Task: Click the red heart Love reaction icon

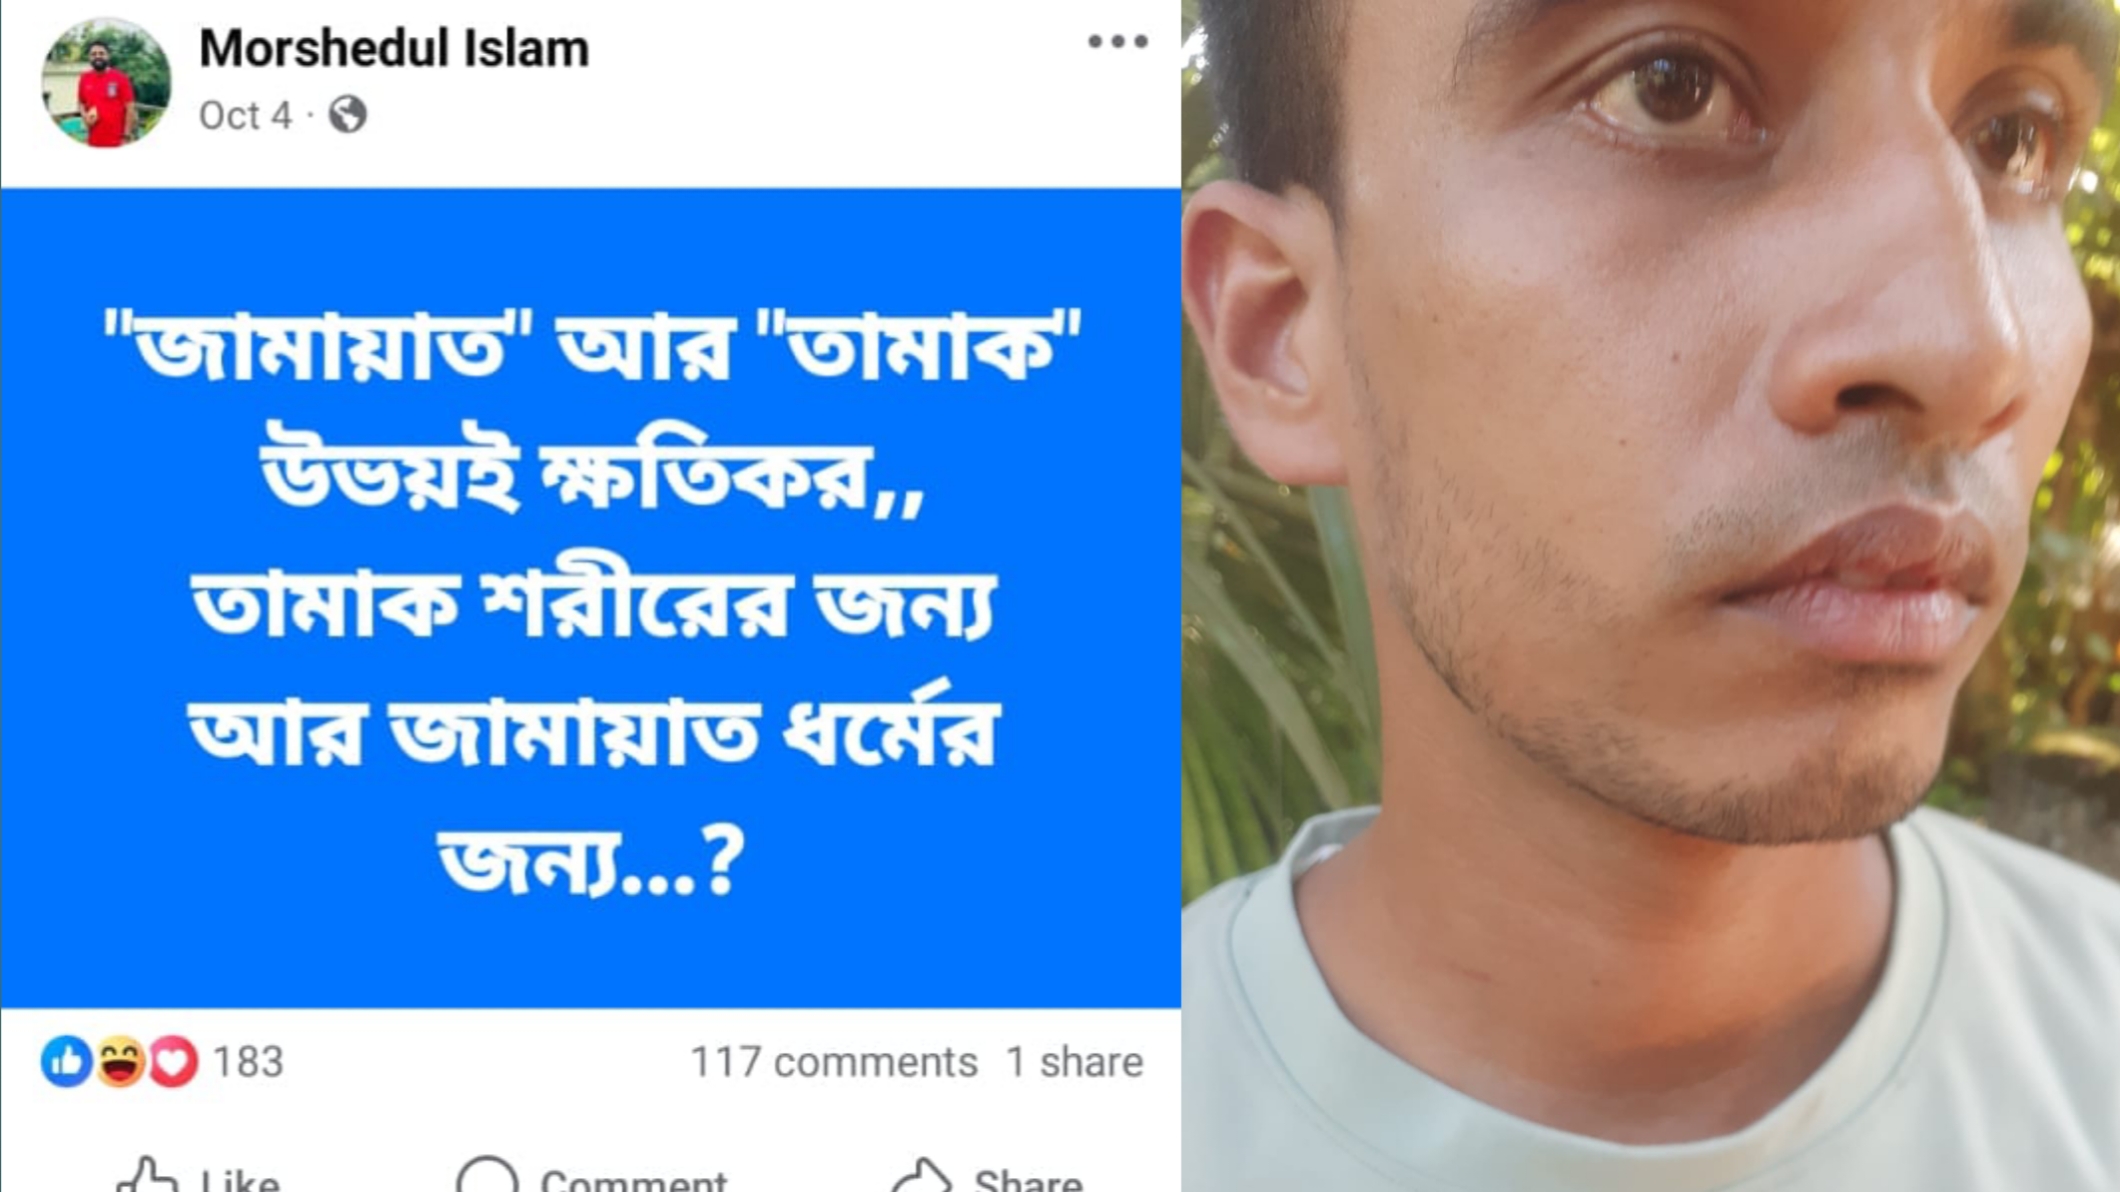Action: [x=173, y=1061]
